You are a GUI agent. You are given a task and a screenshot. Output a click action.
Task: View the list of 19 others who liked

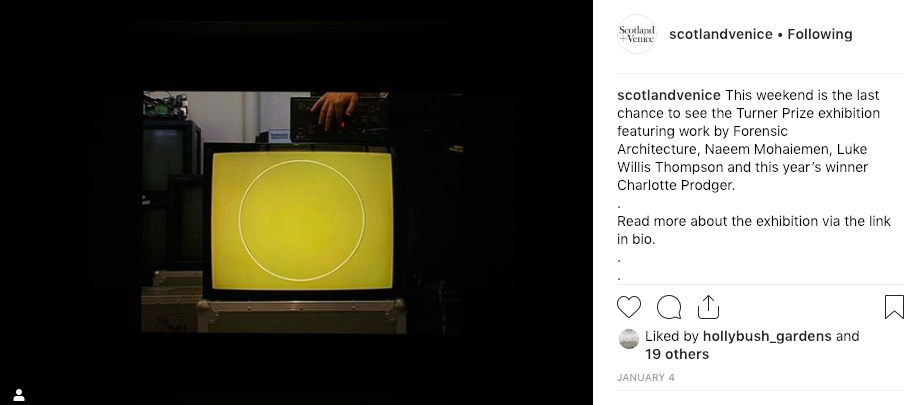click(x=677, y=354)
